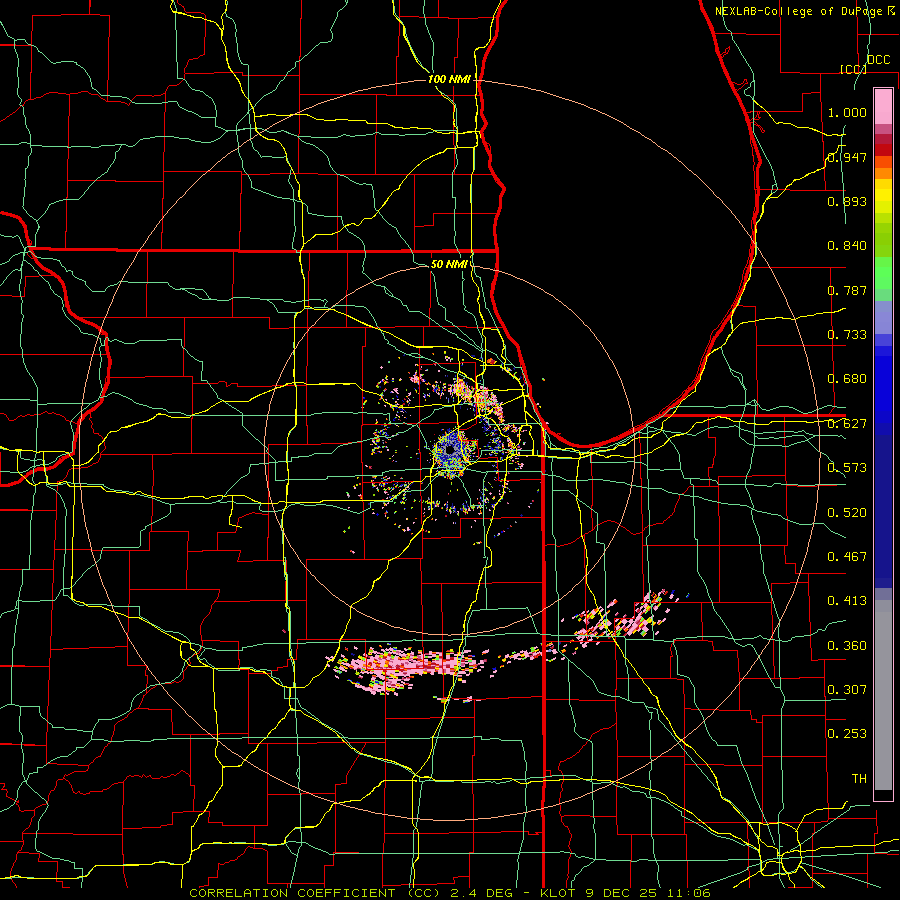Select the 0.467 scale value
This screenshot has width=900, height=900.
(847, 557)
